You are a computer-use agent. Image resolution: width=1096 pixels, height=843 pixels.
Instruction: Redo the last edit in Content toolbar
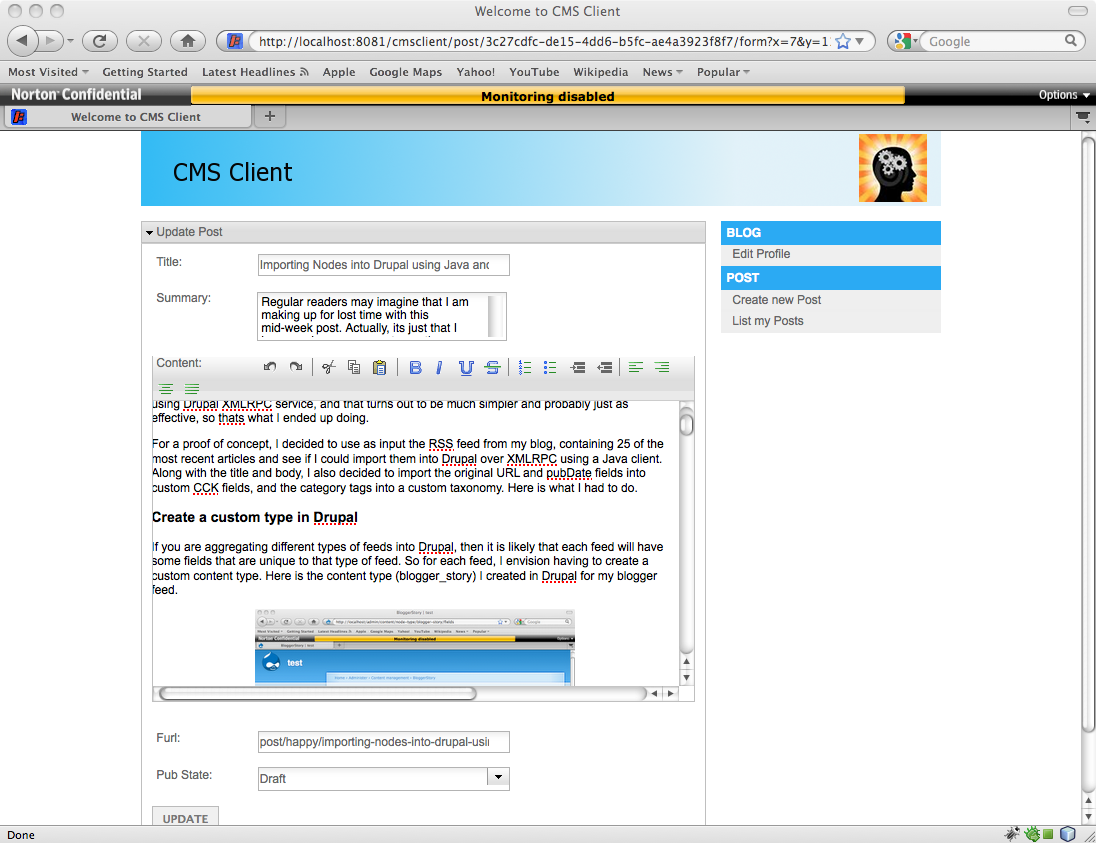pos(296,367)
